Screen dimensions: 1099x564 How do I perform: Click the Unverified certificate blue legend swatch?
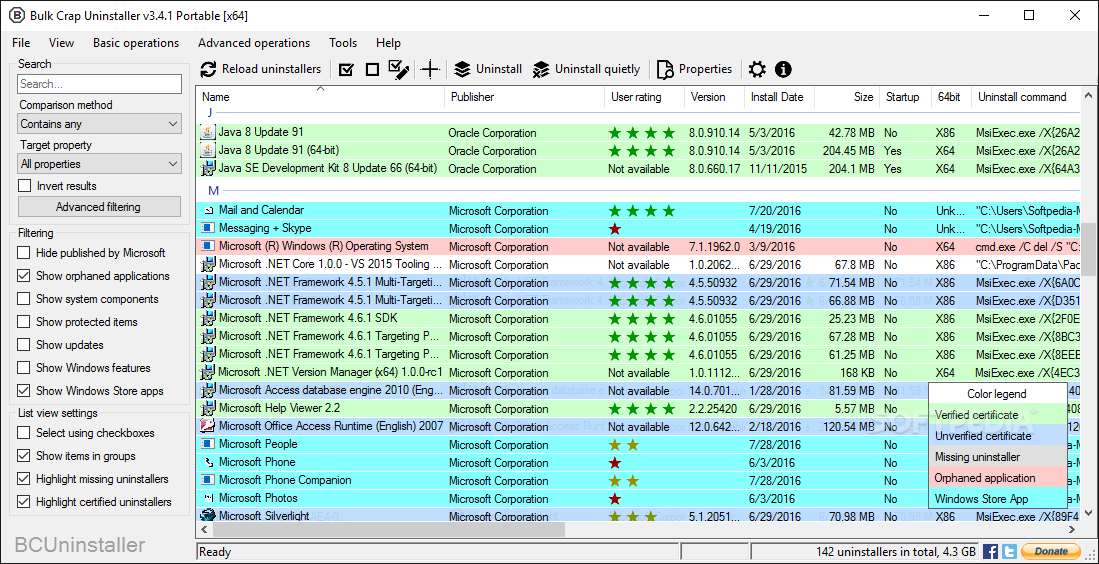pos(997,436)
